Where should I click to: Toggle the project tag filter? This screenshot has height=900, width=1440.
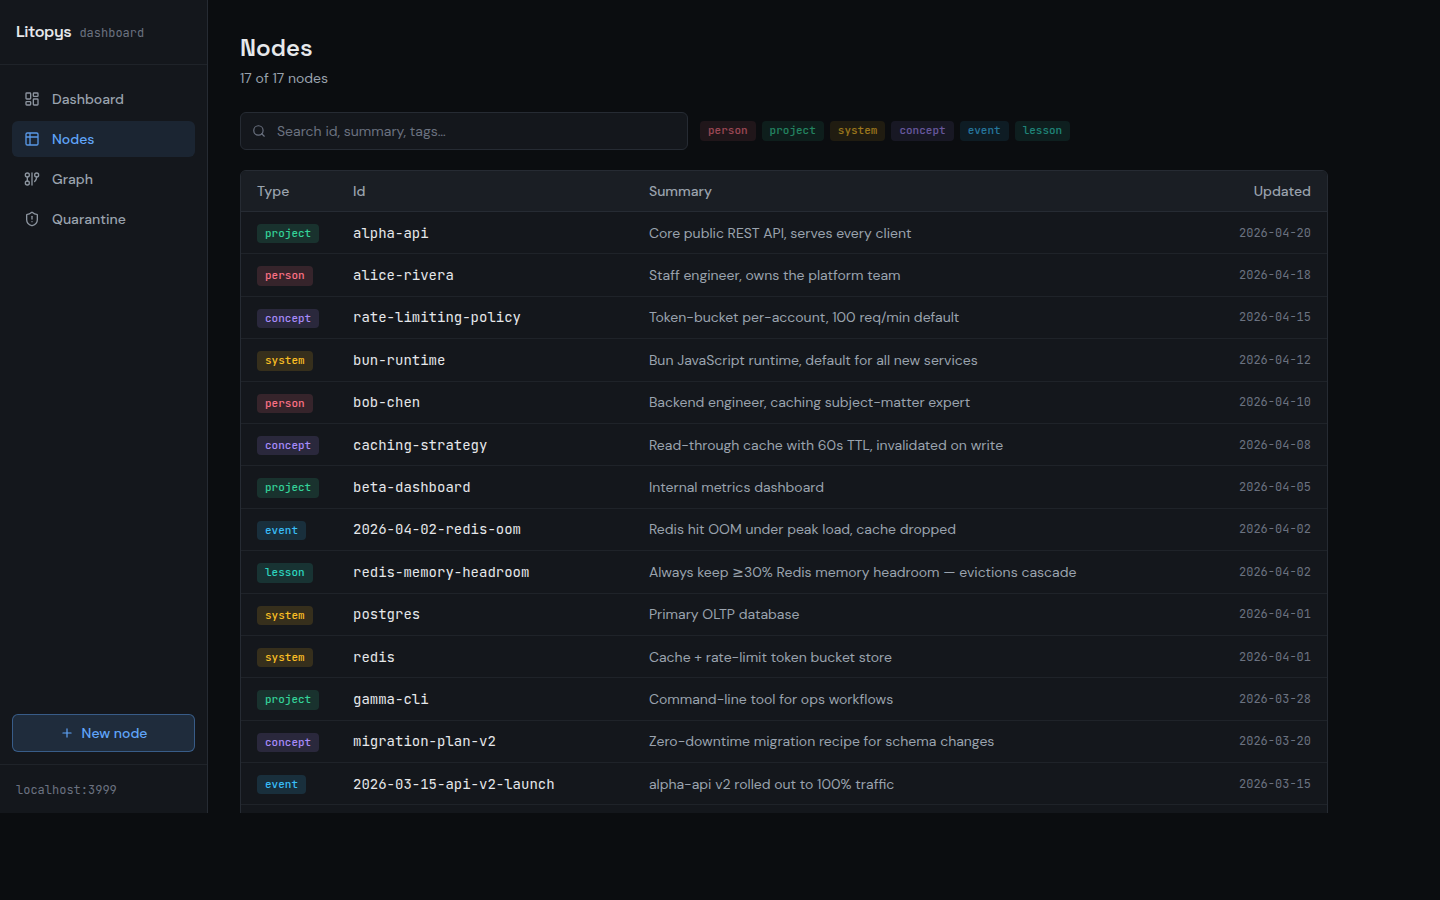click(792, 130)
